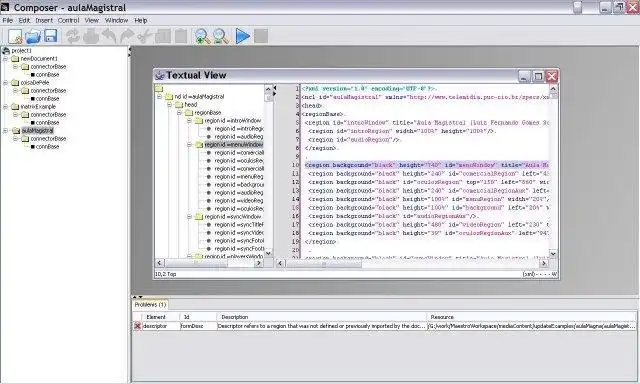Viewport: 640px width, 384px height.
Task: Click the Open folder toolbar icon
Action: point(33,36)
